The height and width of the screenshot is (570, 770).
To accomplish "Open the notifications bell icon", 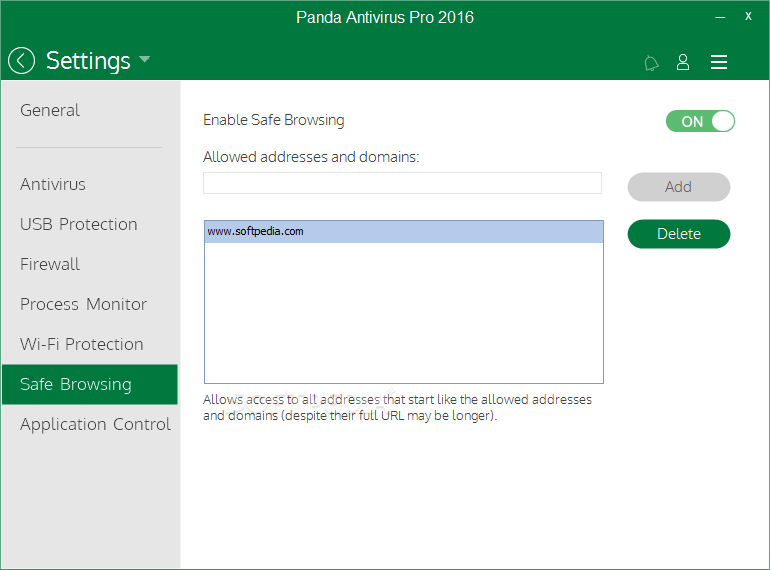I will (651, 63).
